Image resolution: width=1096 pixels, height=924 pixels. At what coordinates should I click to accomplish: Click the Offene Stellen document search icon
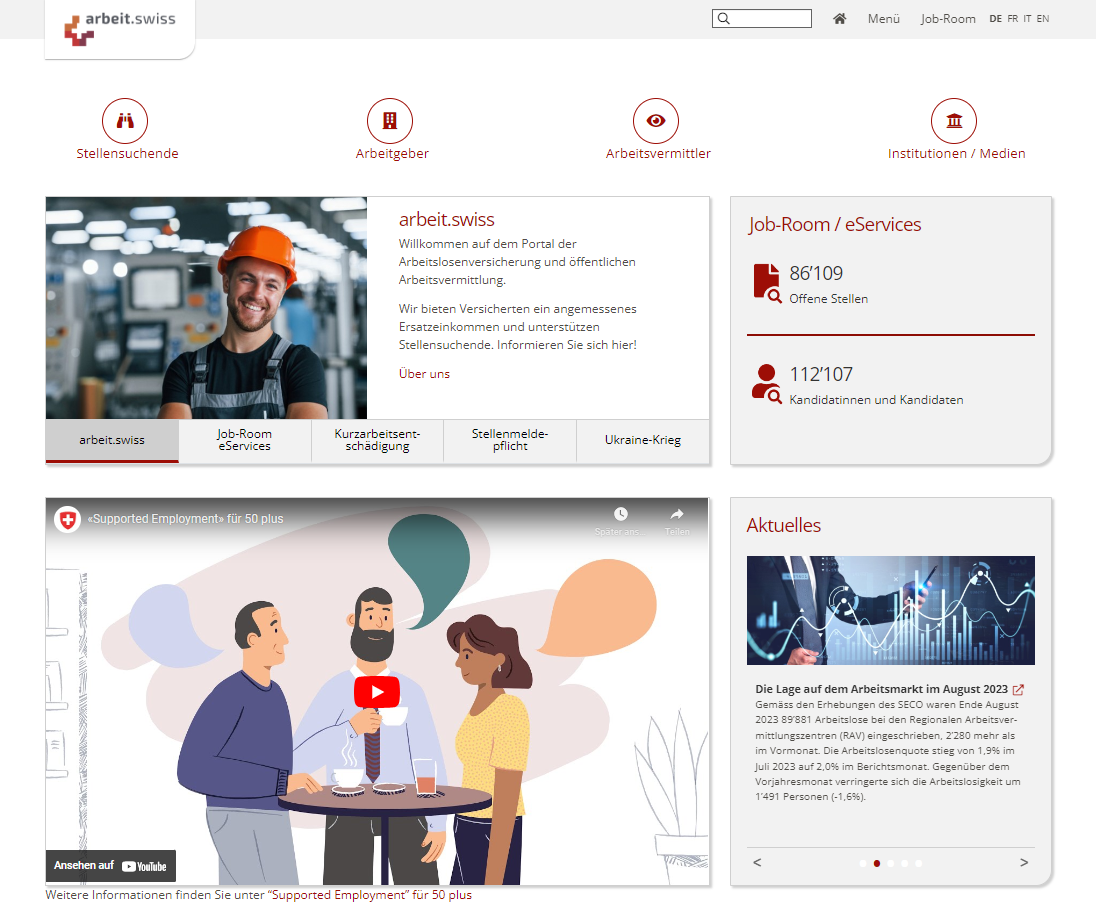(x=767, y=283)
